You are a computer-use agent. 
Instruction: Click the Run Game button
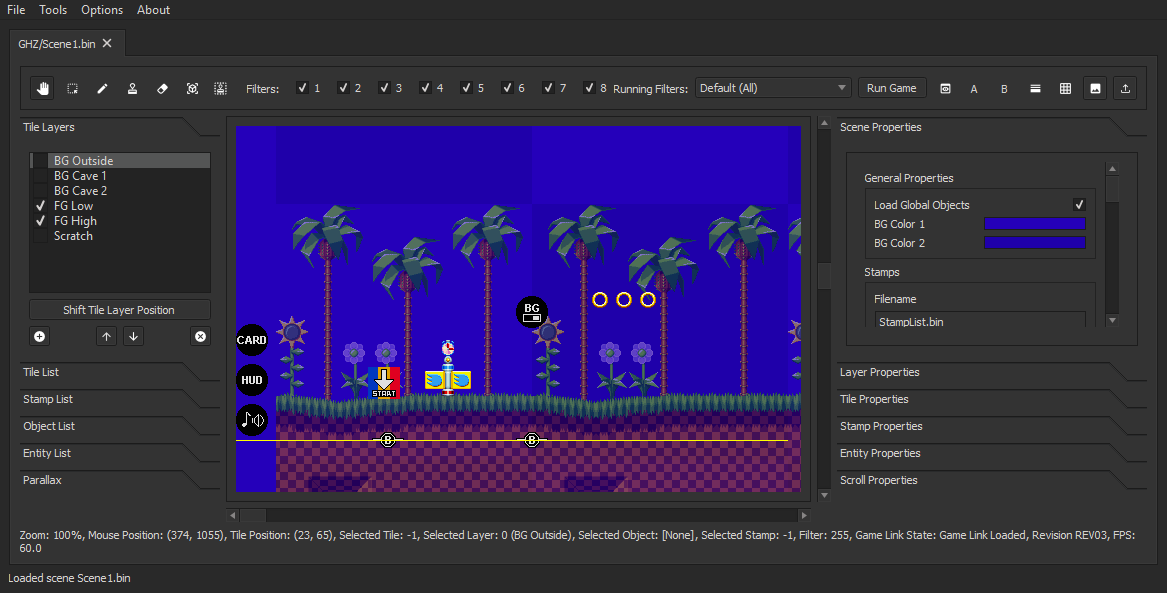click(892, 88)
